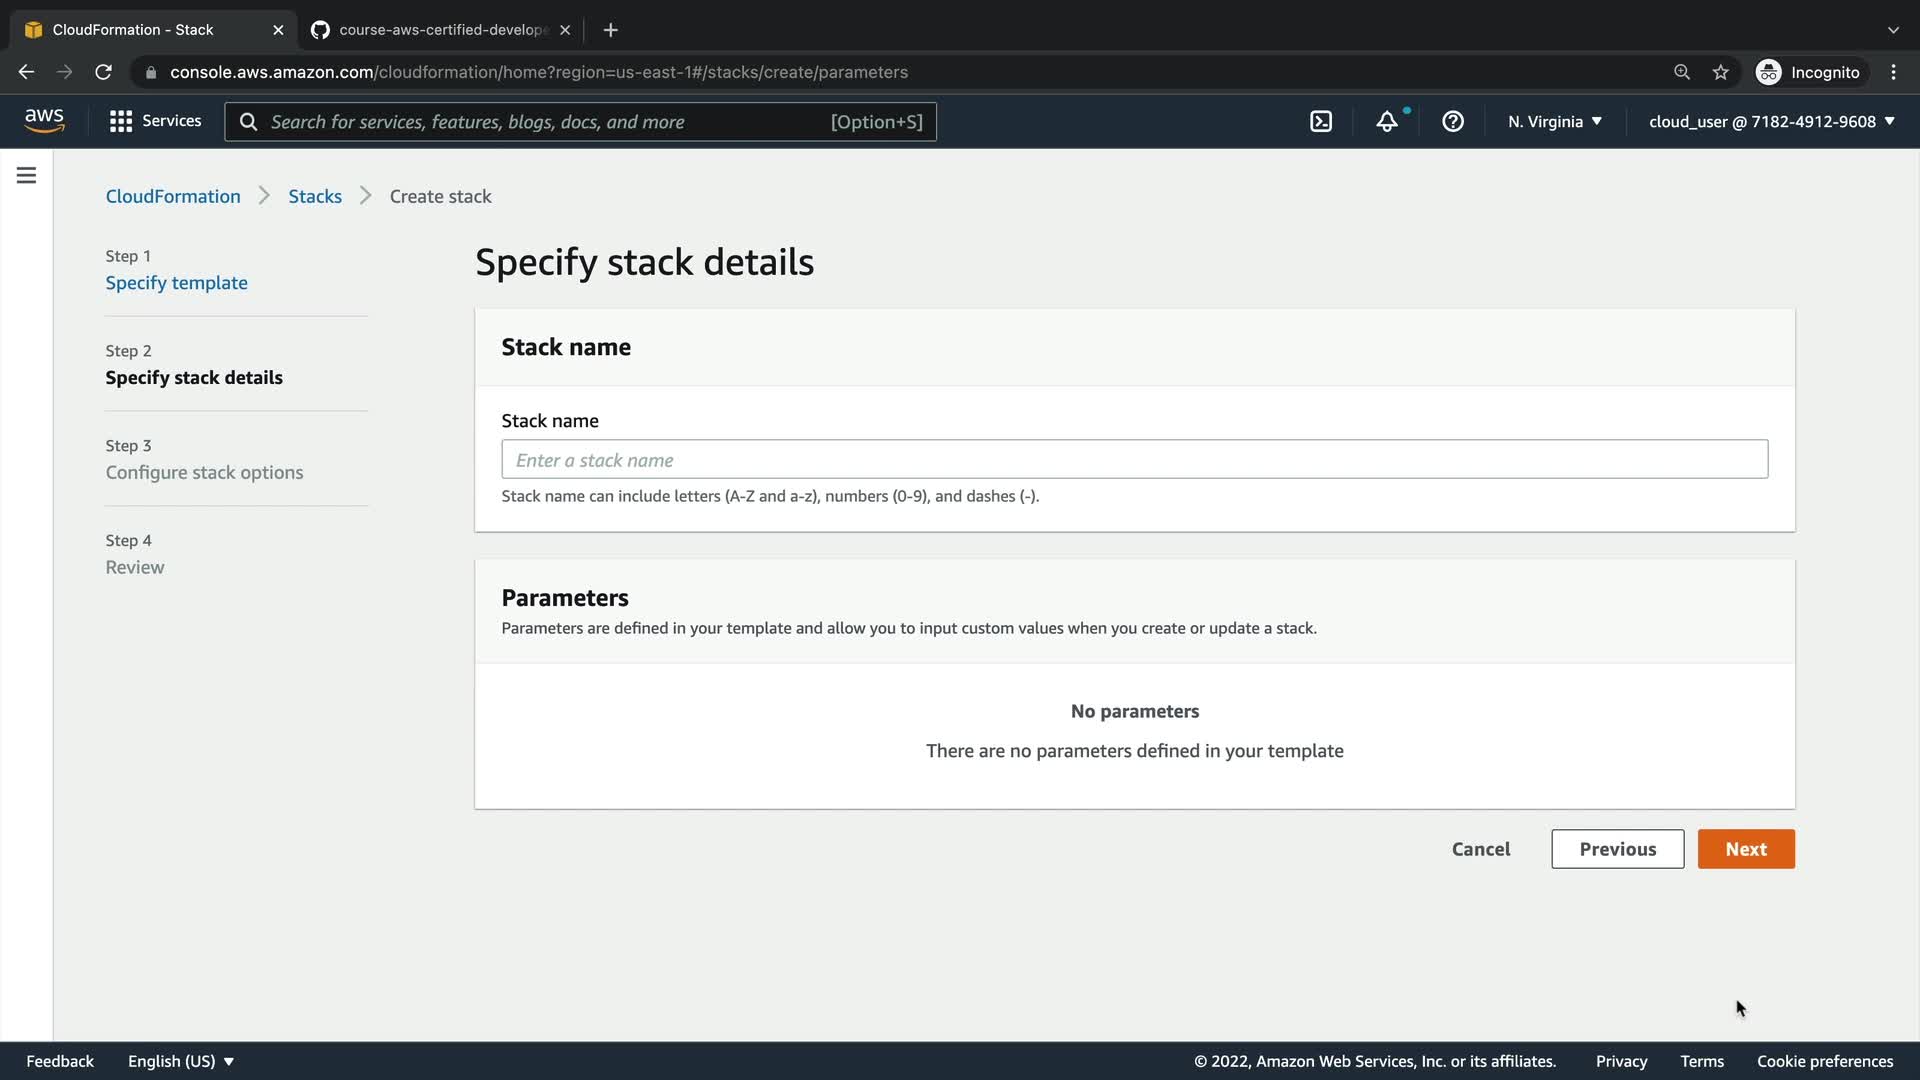Viewport: 1920px width, 1080px height.
Task: Cancel the stack creation
Action: point(1481,849)
